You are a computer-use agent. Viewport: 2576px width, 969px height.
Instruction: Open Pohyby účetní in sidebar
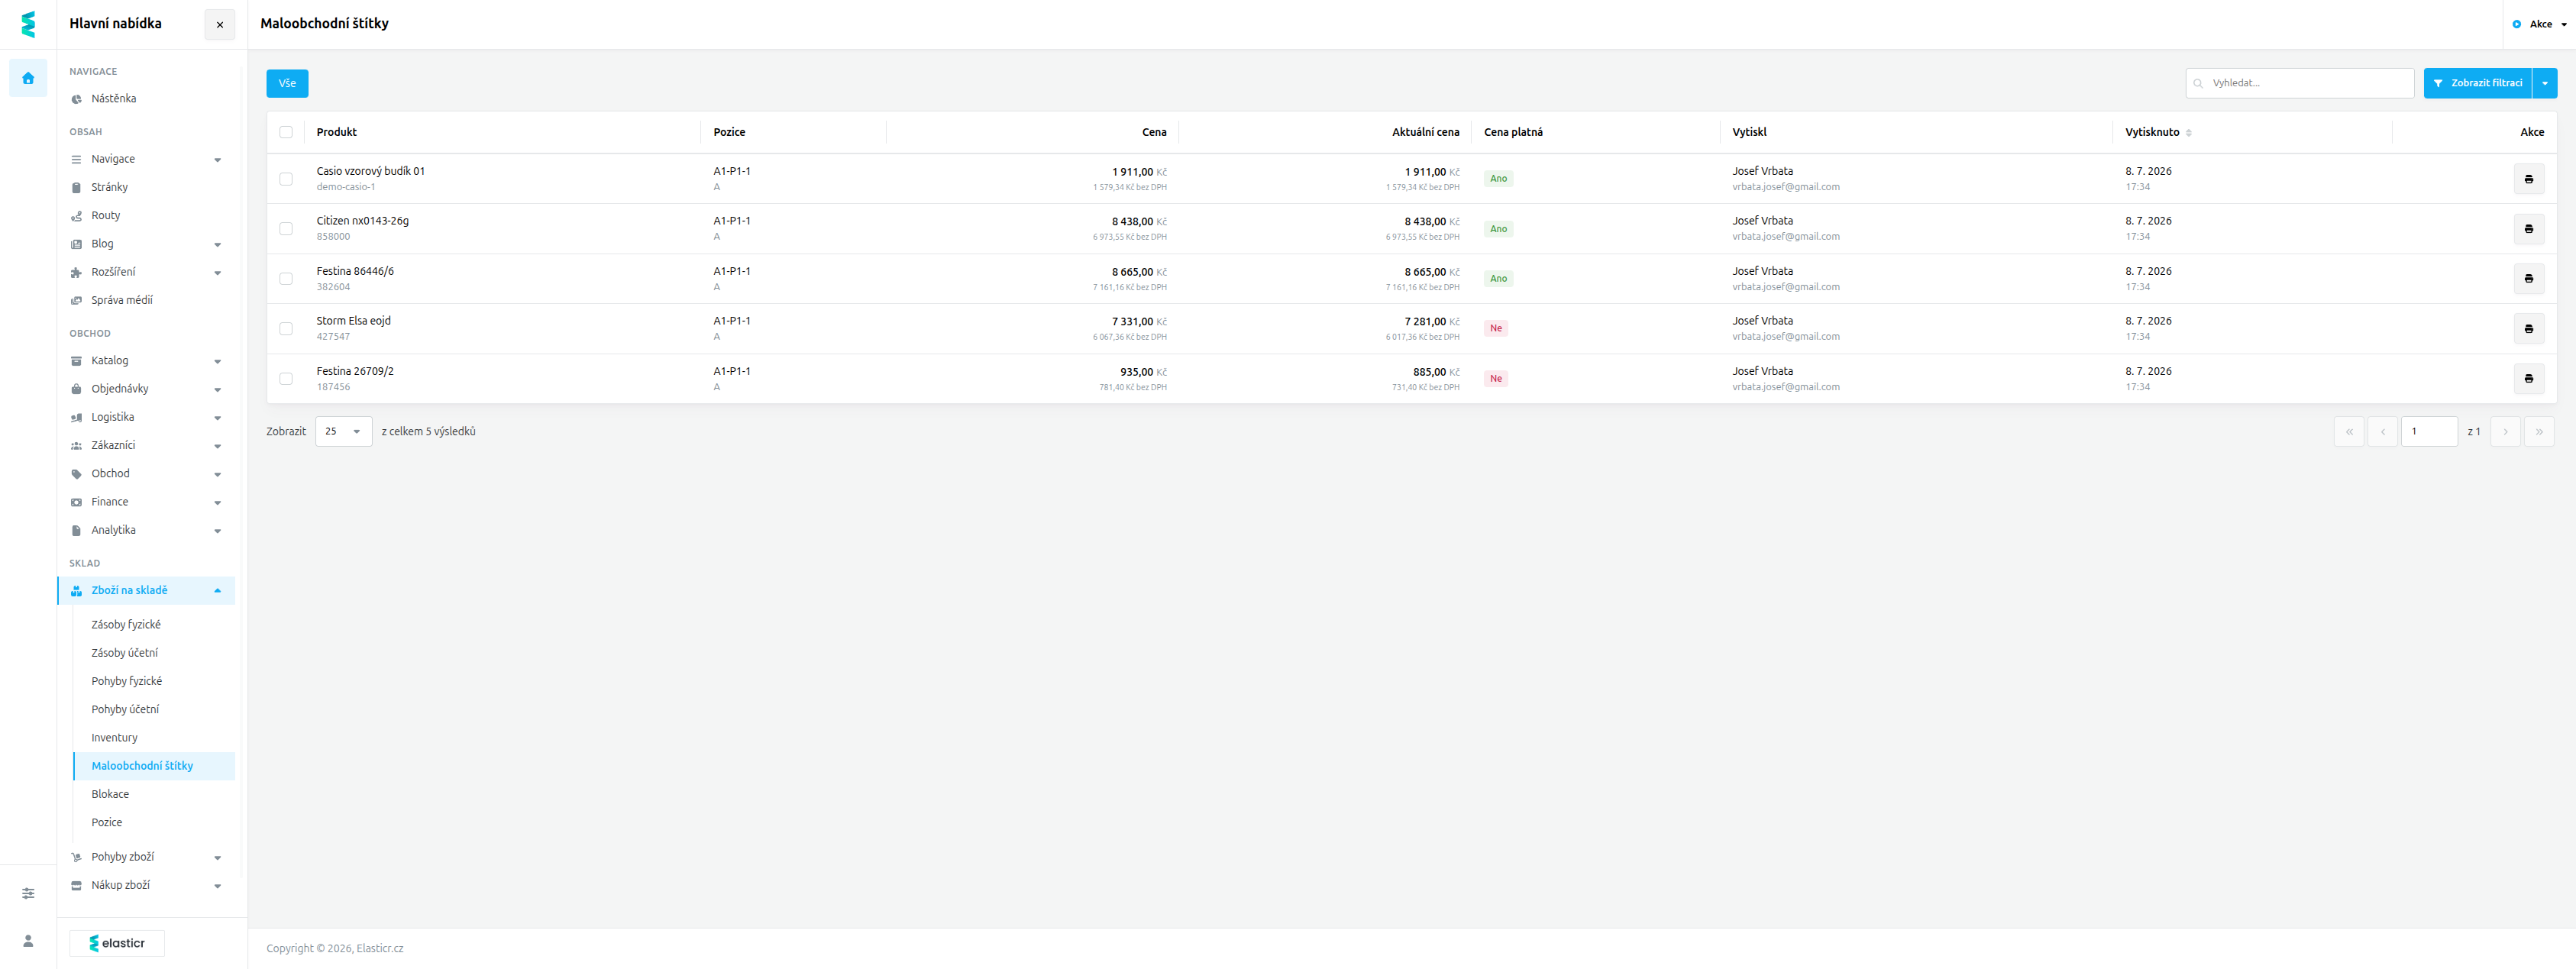pos(125,710)
